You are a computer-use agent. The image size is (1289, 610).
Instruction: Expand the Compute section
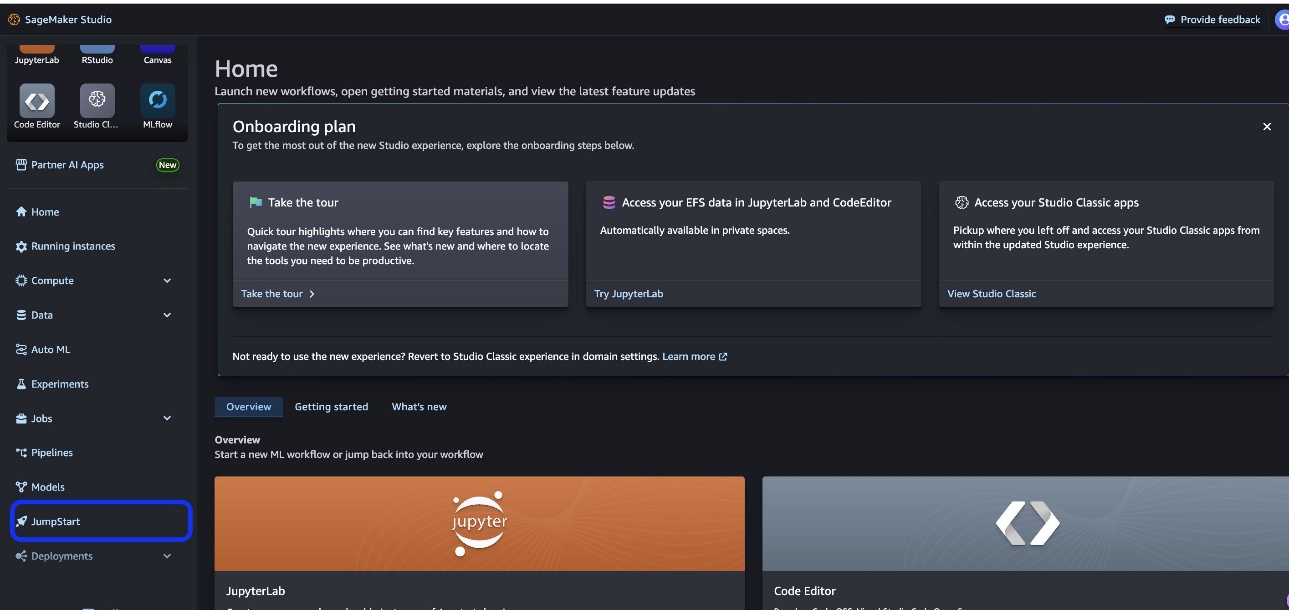point(167,281)
